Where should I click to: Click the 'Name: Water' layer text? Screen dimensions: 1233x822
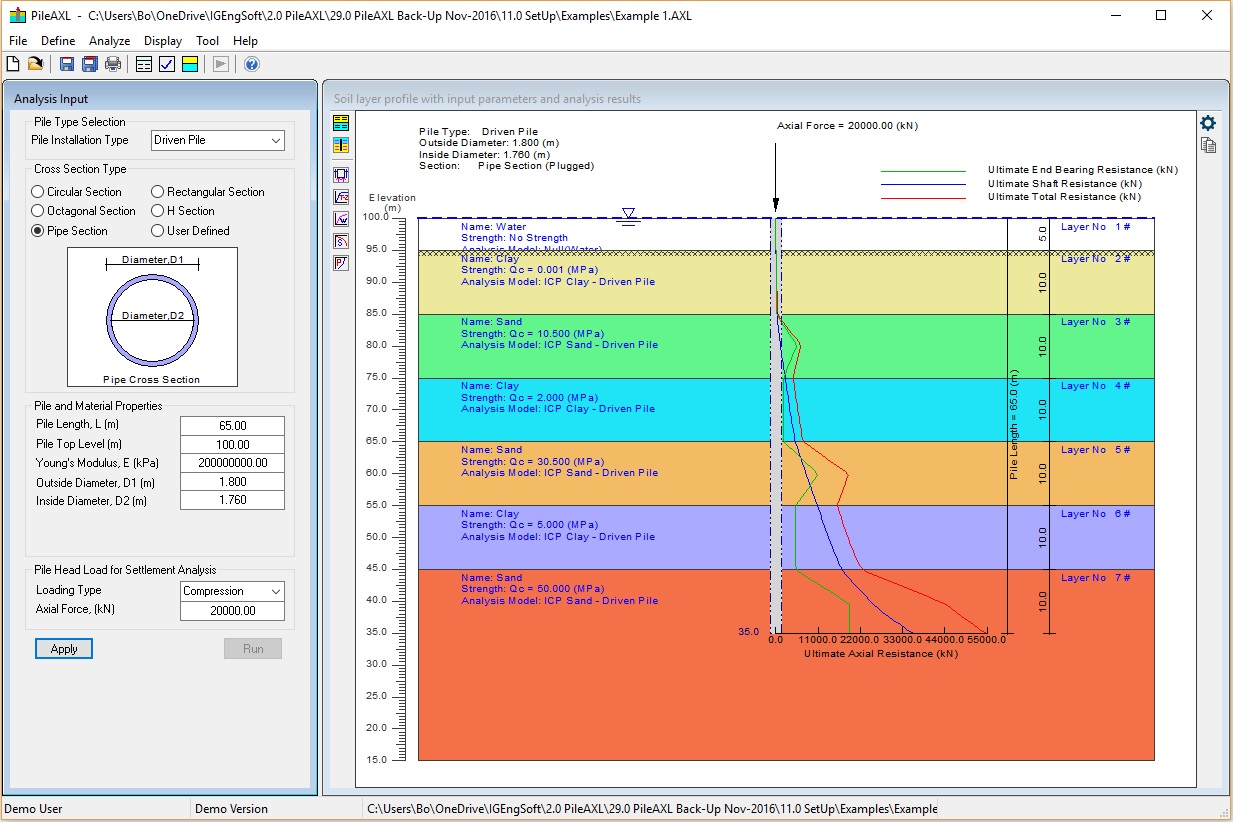493,227
